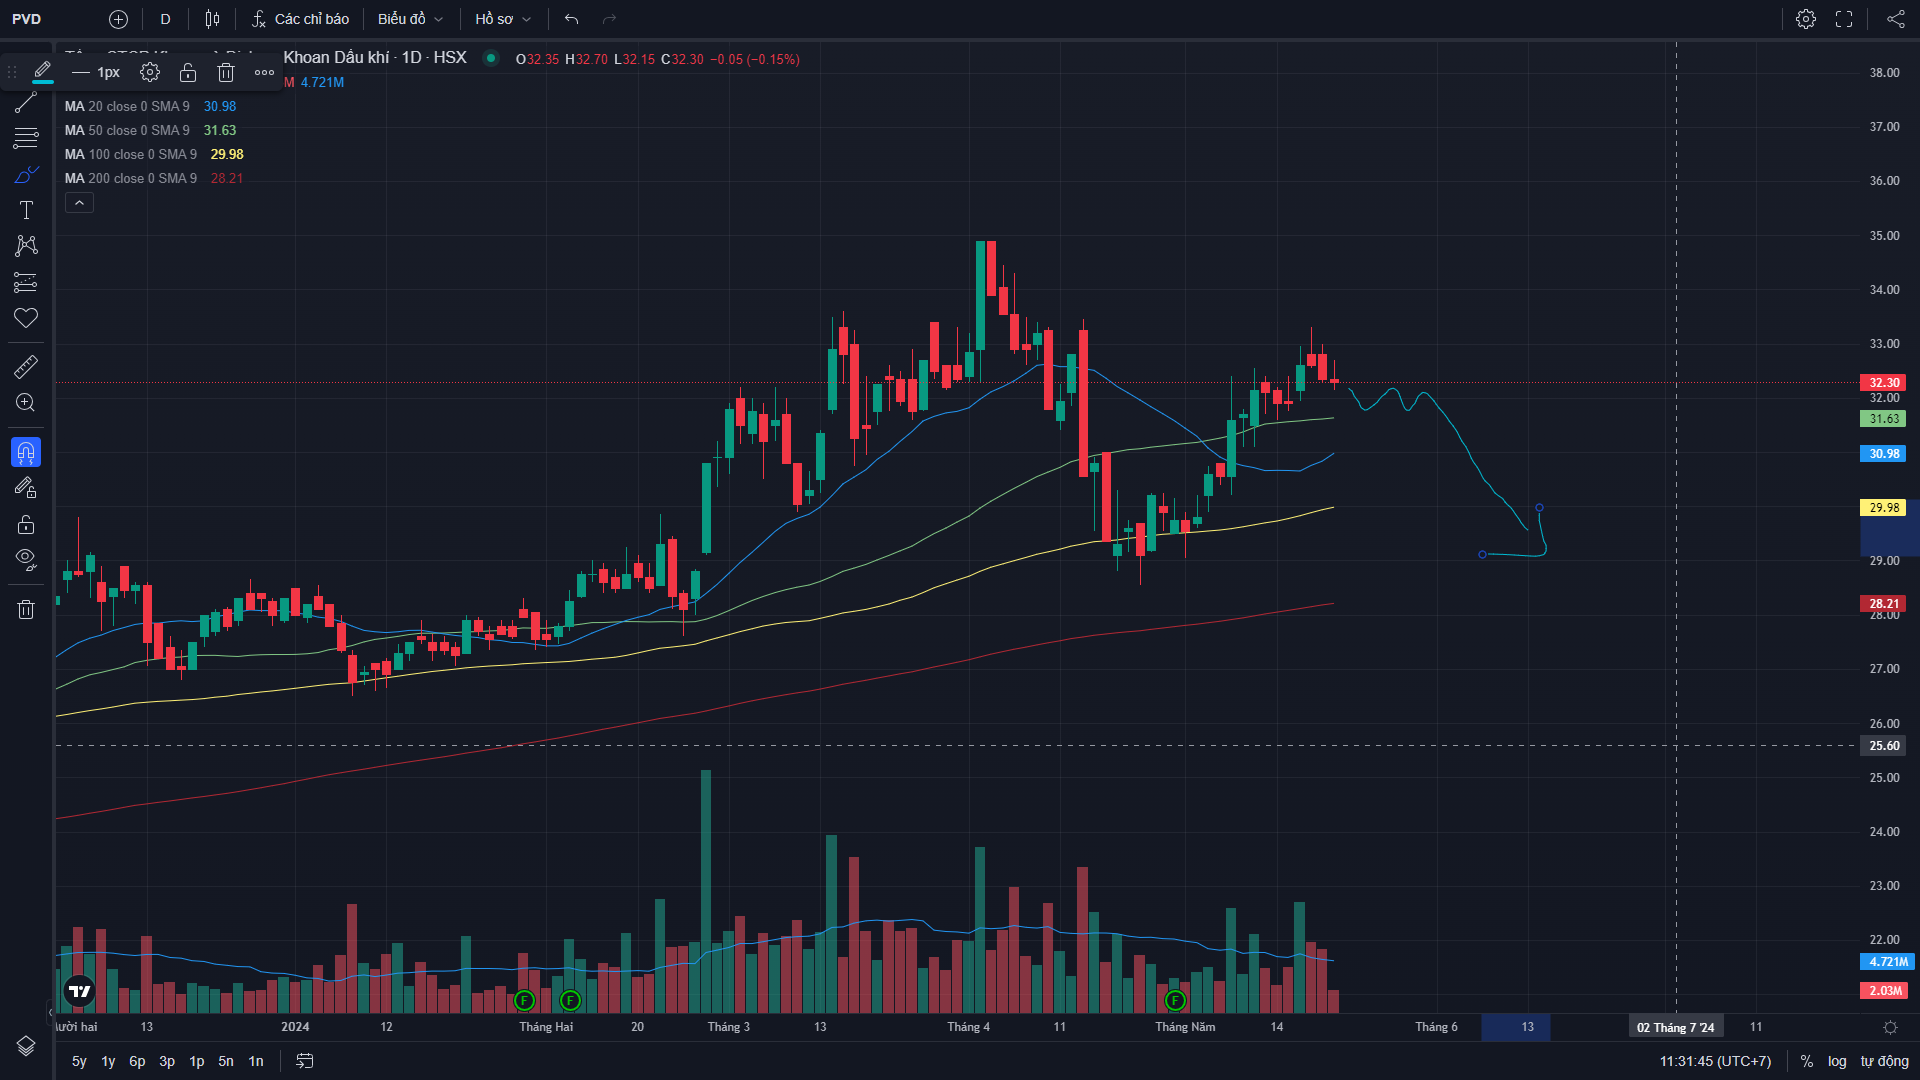
Task: Toggle the lock all drawings icon
Action: (26, 525)
